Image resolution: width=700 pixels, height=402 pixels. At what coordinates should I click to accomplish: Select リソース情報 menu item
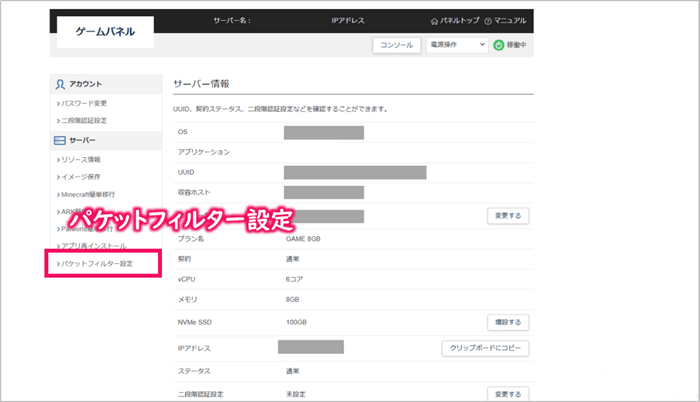80,159
